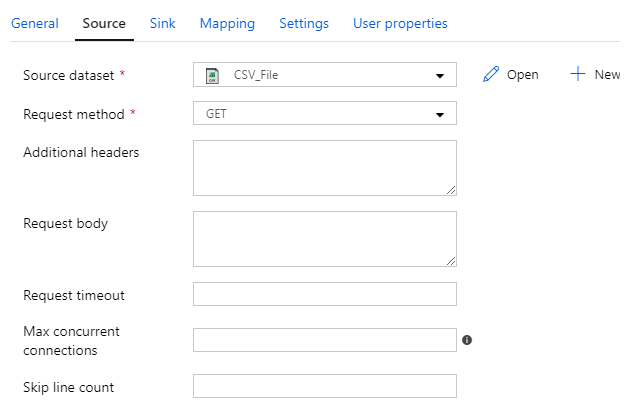Focus the Additional headers text area
Image resolution: width=630 pixels, height=410 pixels.
[x=324, y=167]
